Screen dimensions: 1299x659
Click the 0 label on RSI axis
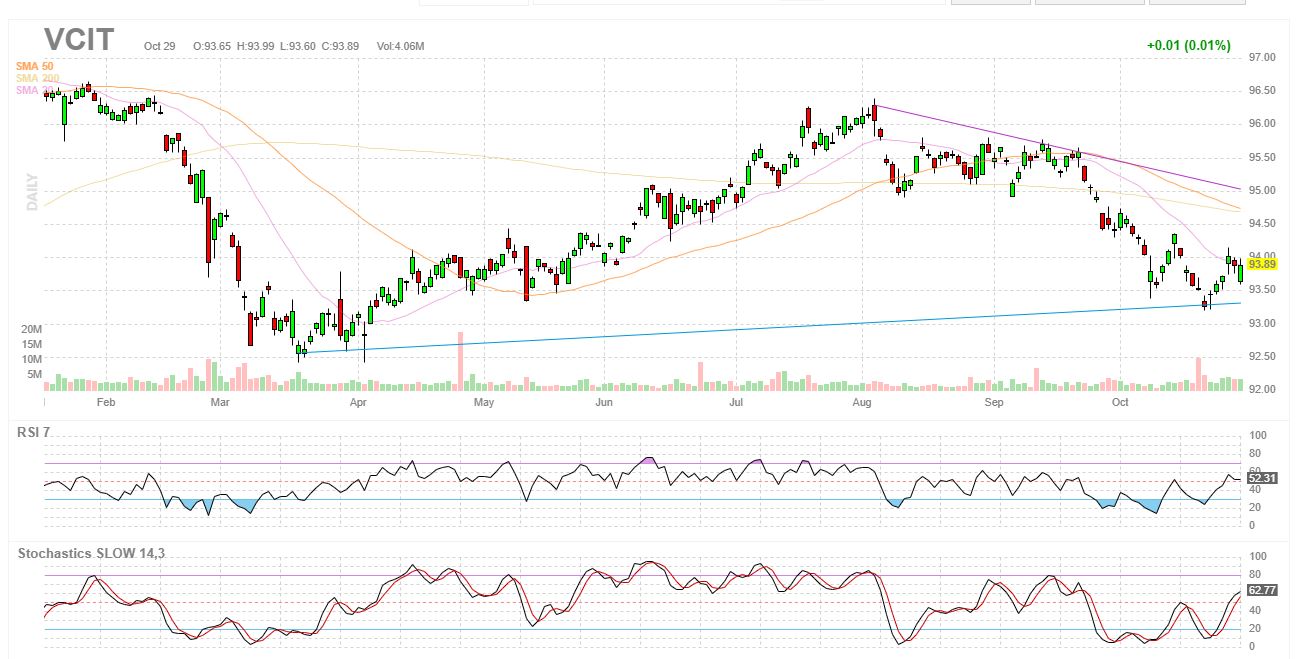coord(1251,525)
